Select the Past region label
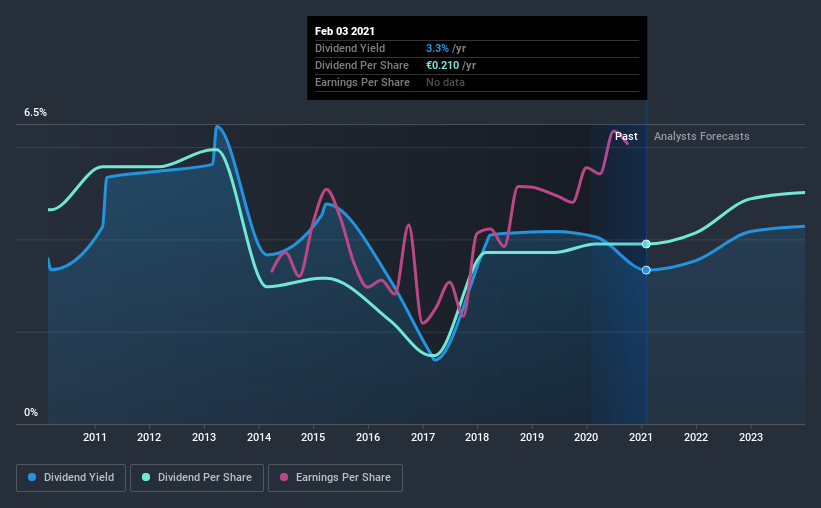This screenshot has height=508, width=821. point(626,136)
